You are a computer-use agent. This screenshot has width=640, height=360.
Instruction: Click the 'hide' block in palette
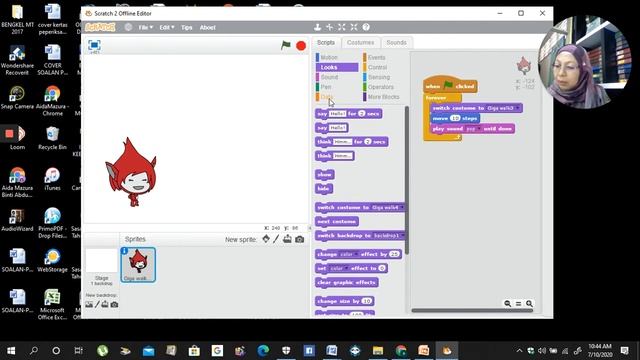pyautogui.click(x=324, y=189)
